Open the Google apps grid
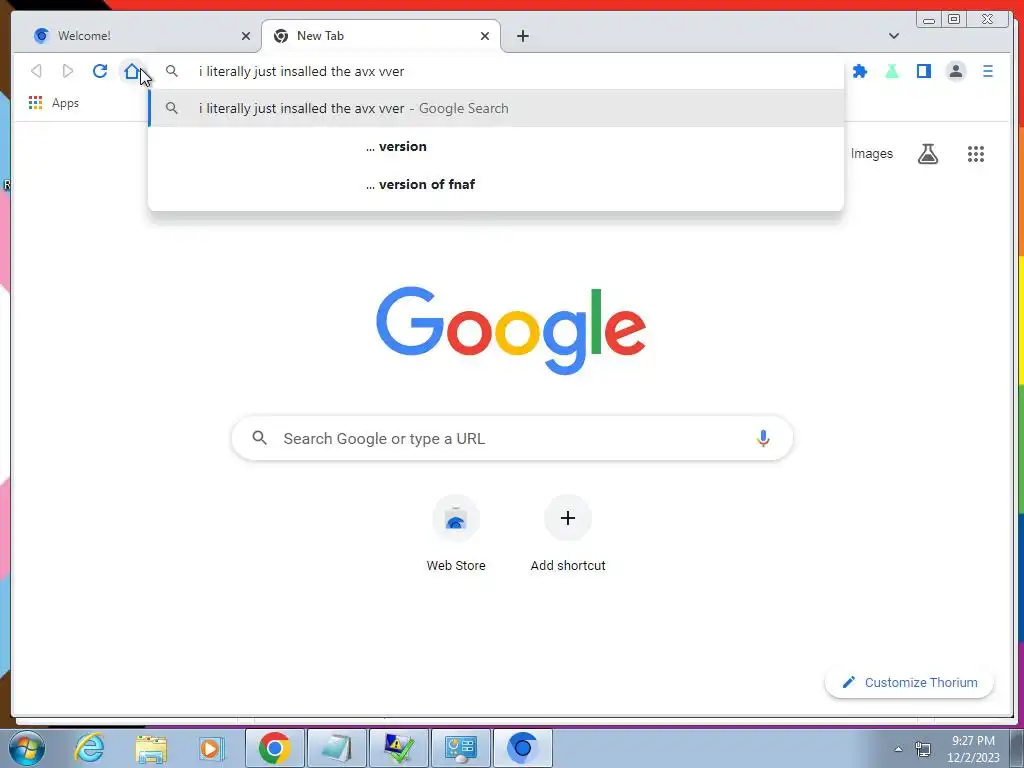Screen dimensions: 1024x768 click(x=976, y=154)
